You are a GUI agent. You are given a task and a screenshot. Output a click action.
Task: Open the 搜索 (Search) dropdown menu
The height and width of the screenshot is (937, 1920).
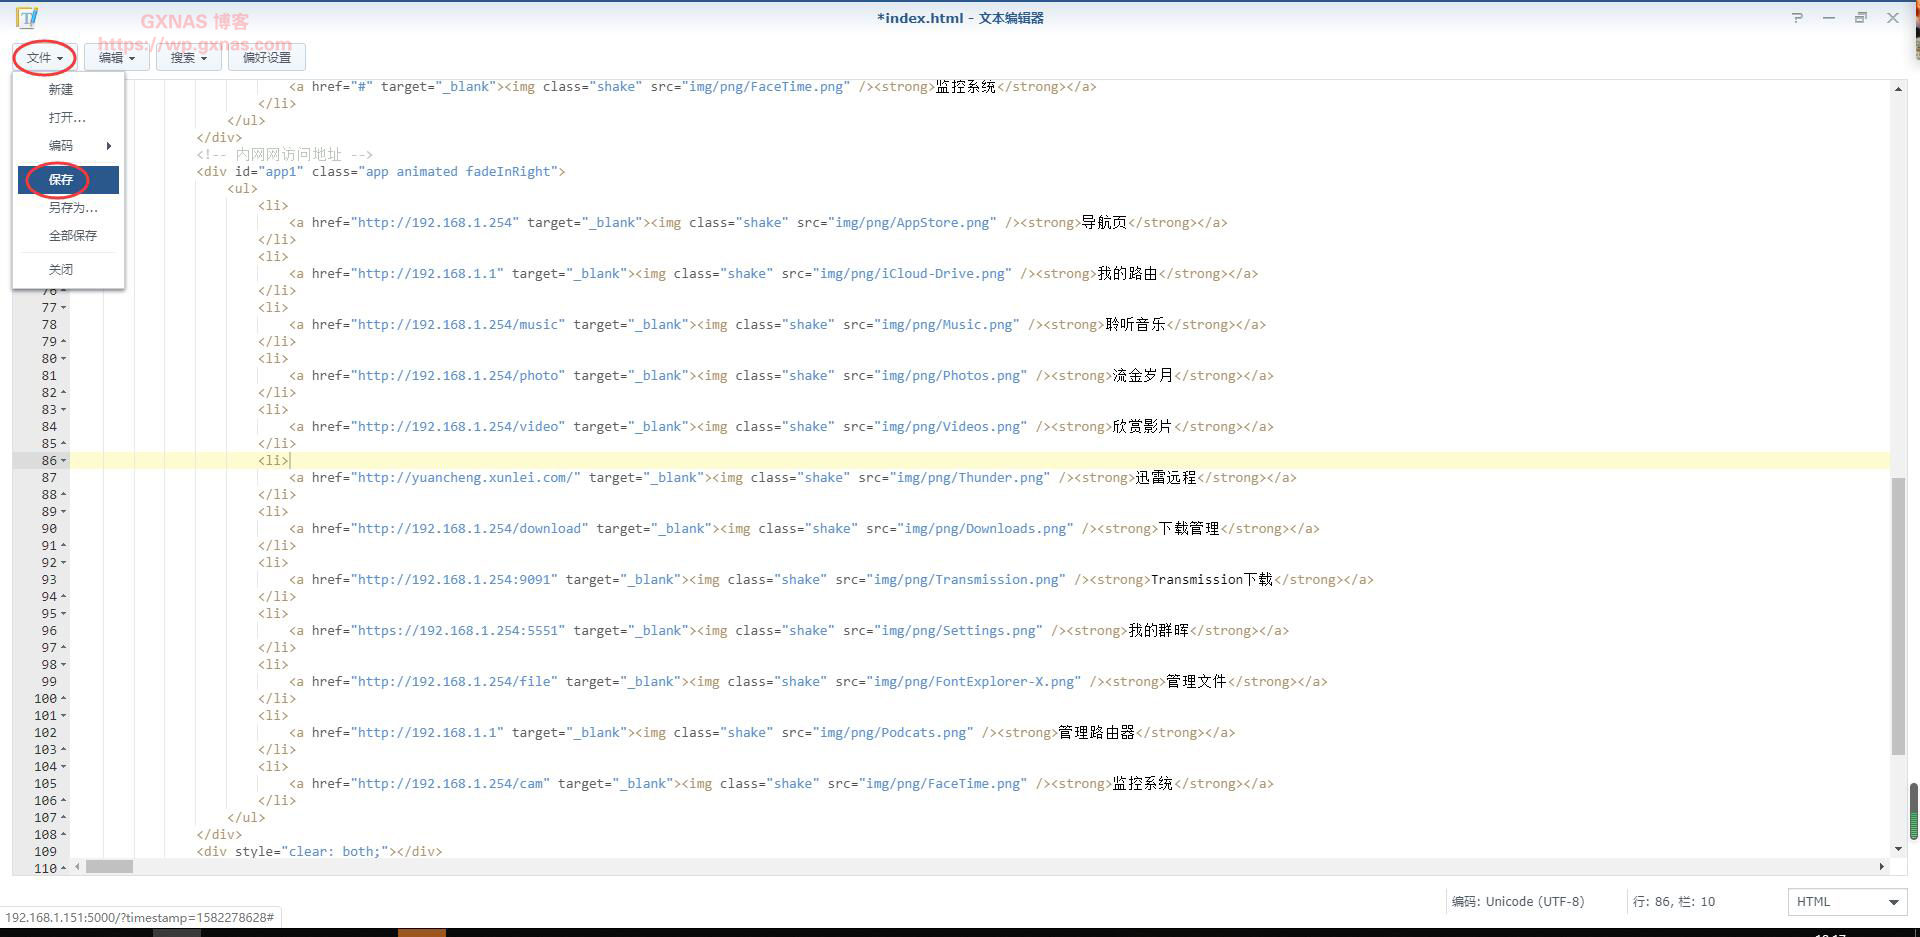coord(188,58)
